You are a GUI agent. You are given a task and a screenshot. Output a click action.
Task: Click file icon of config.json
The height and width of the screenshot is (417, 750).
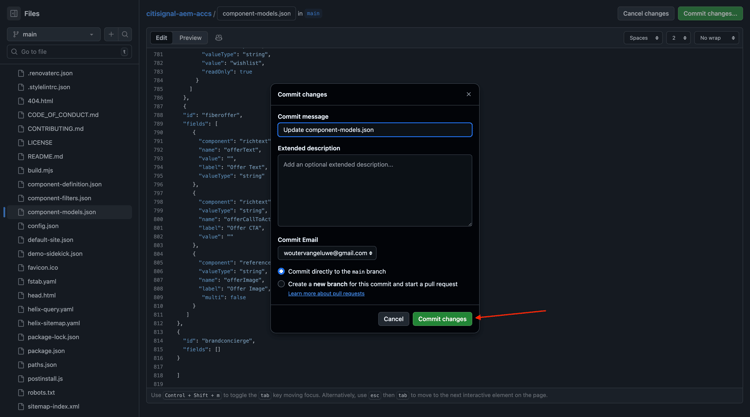(21, 226)
